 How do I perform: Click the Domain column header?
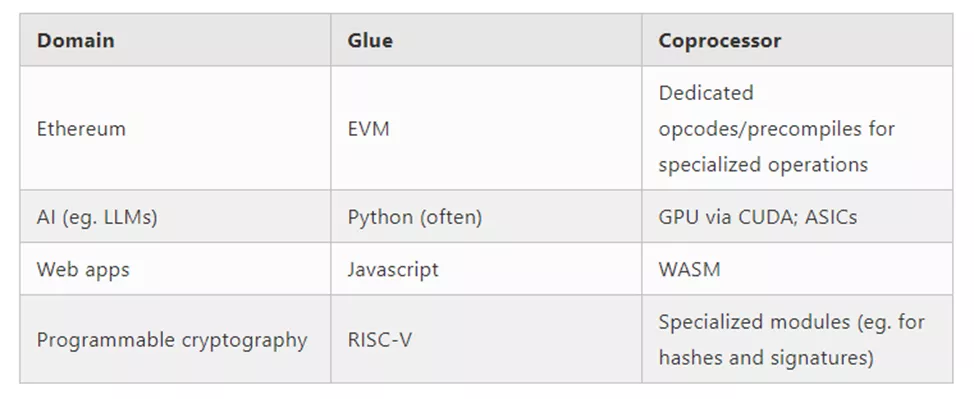pyautogui.click(x=175, y=40)
